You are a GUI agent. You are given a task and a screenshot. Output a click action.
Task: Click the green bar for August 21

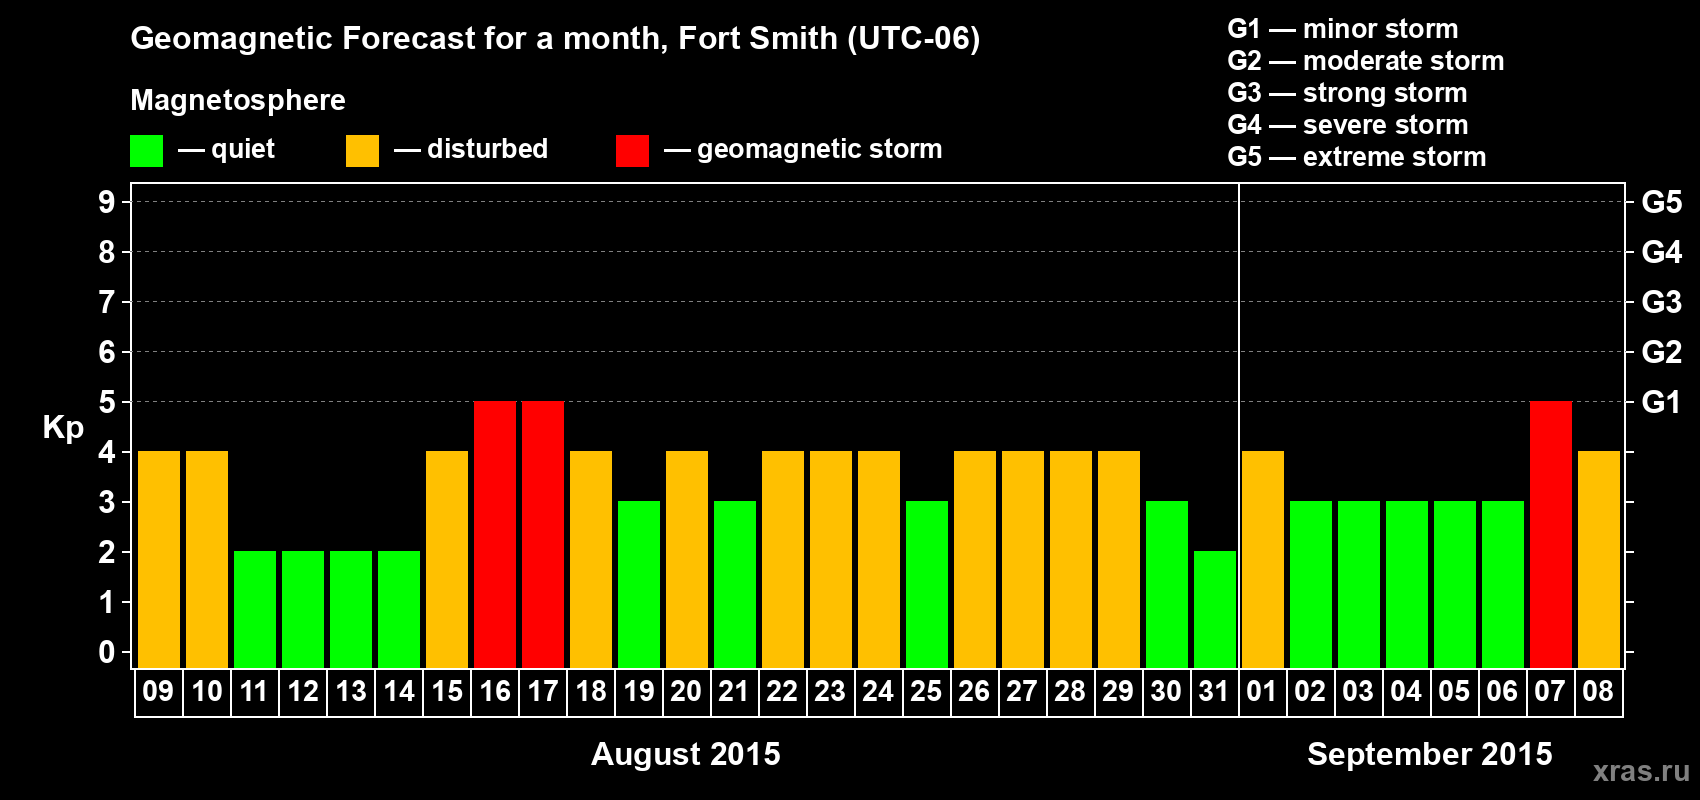click(735, 584)
